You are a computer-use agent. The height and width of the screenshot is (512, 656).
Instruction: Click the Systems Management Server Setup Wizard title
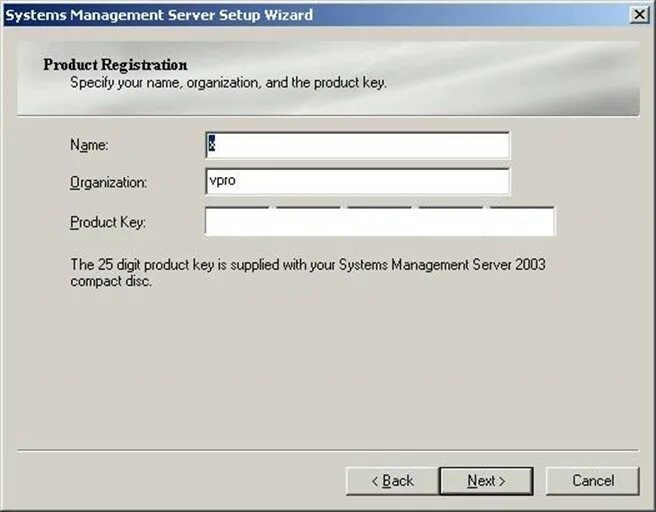(x=159, y=15)
